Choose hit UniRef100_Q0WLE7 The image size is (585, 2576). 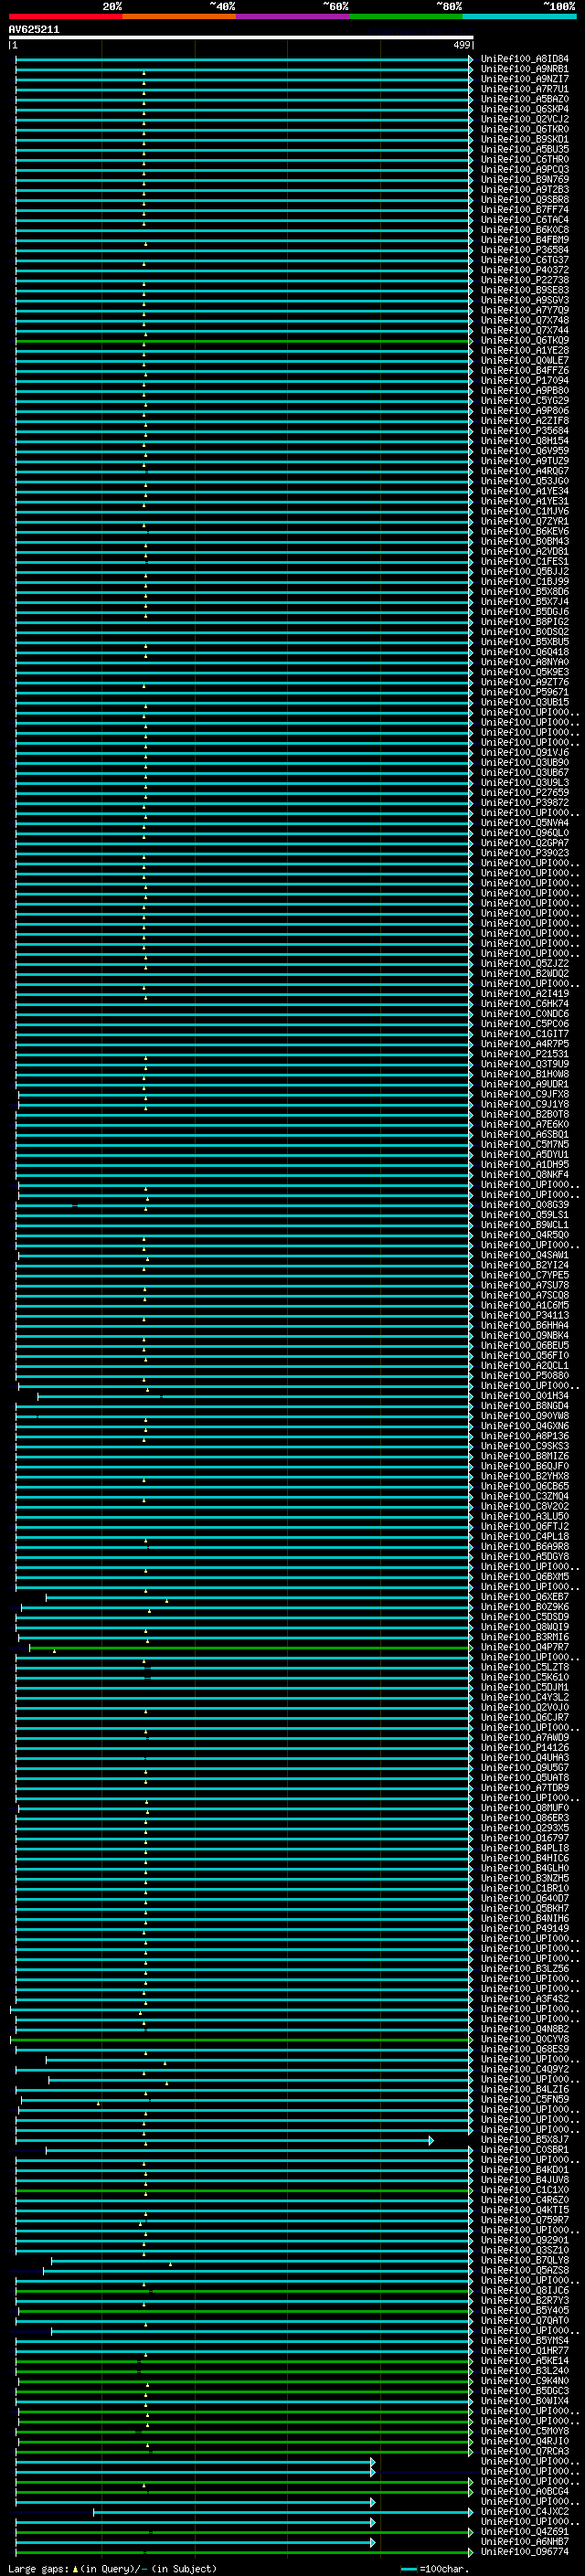[525, 360]
